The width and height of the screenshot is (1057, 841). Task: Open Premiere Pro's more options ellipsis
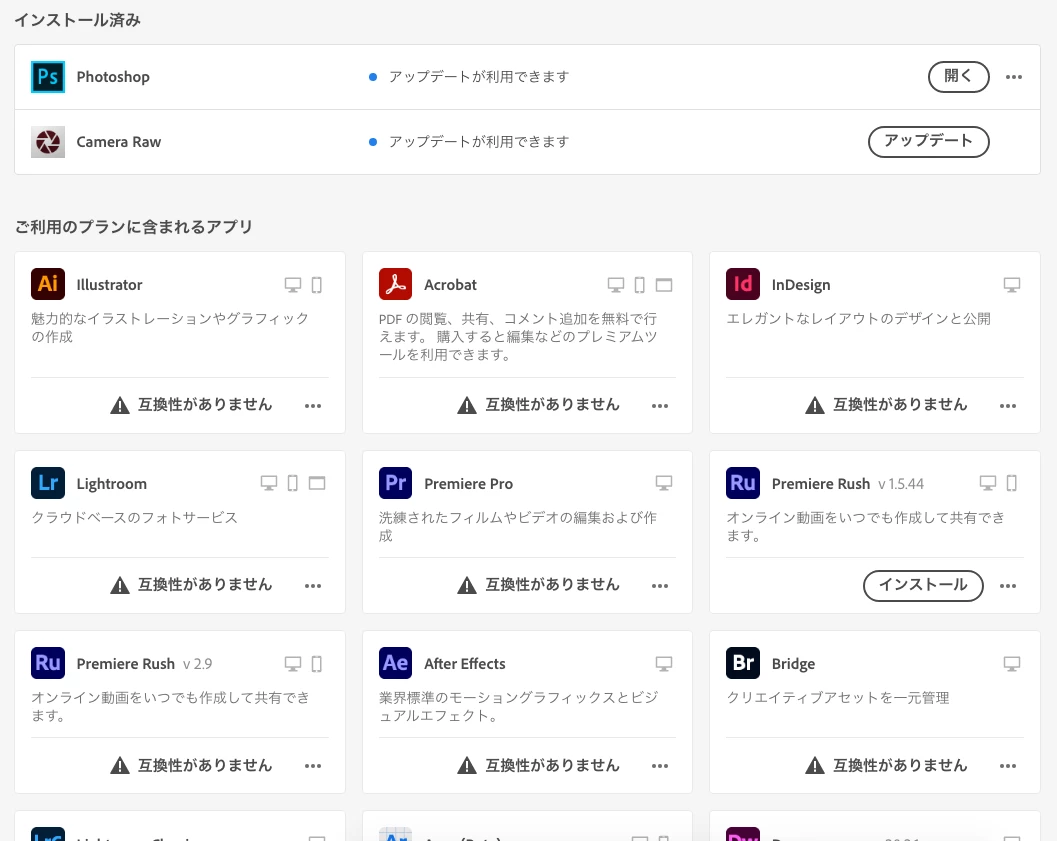[x=660, y=586]
